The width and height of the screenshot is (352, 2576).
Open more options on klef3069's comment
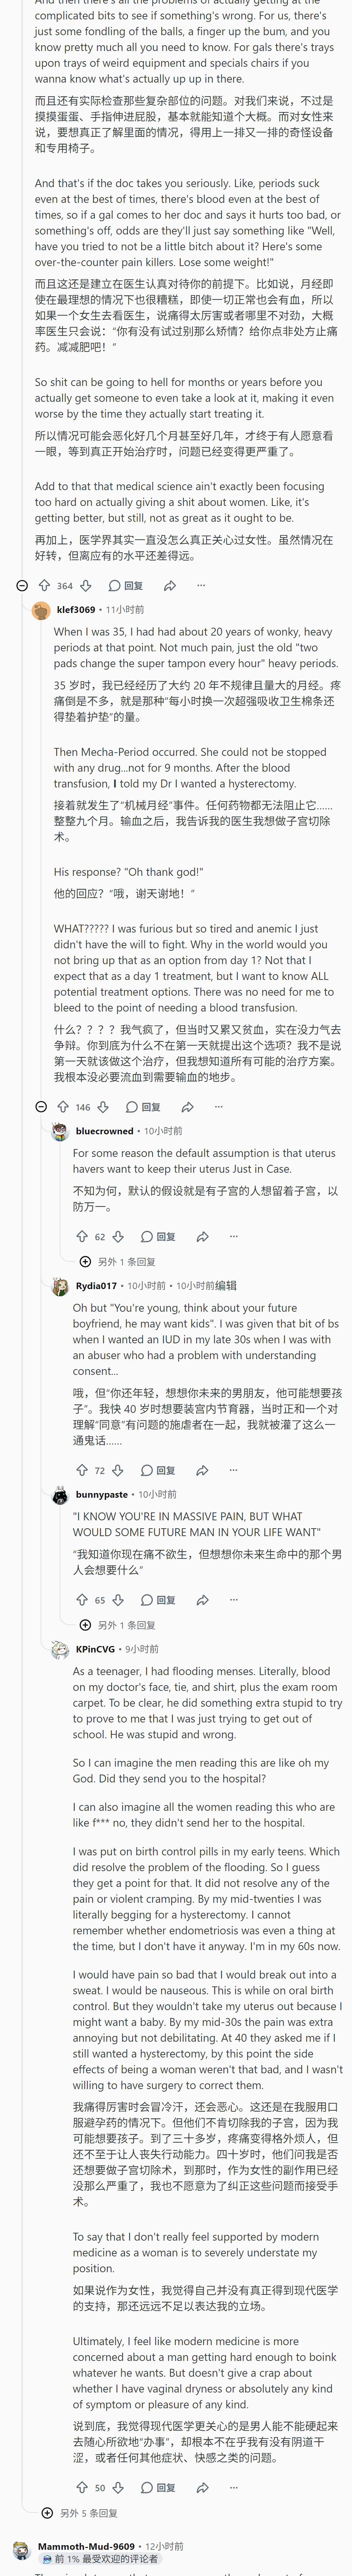coord(219,1107)
